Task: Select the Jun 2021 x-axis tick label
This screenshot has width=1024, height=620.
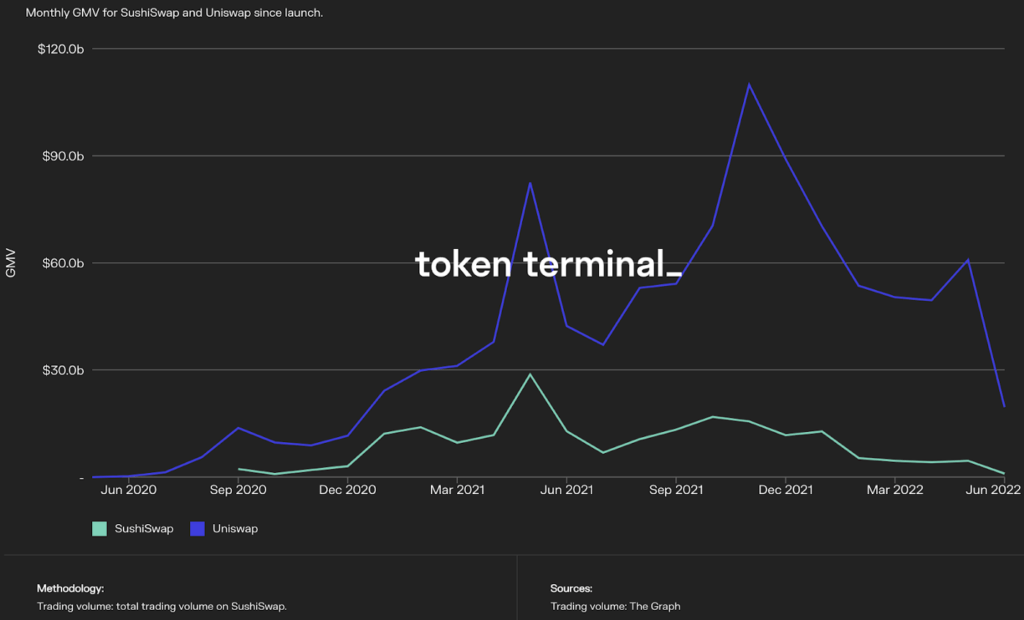Action: tap(567, 490)
